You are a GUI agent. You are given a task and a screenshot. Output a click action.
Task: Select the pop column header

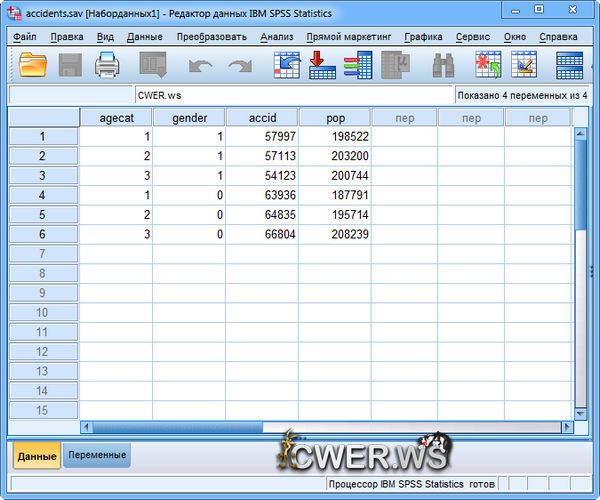point(335,117)
